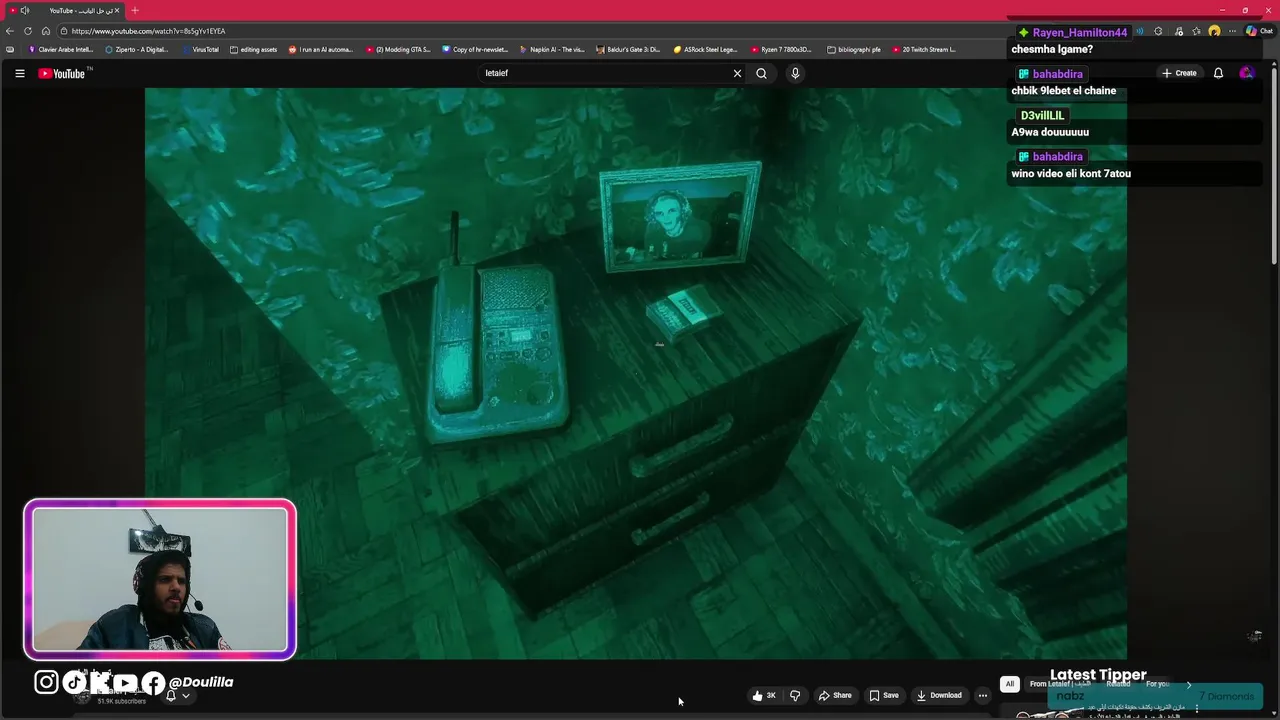Image resolution: width=1280 pixels, height=720 pixels.
Task: Open the browser profile avatar
Action: (1214, 31)
